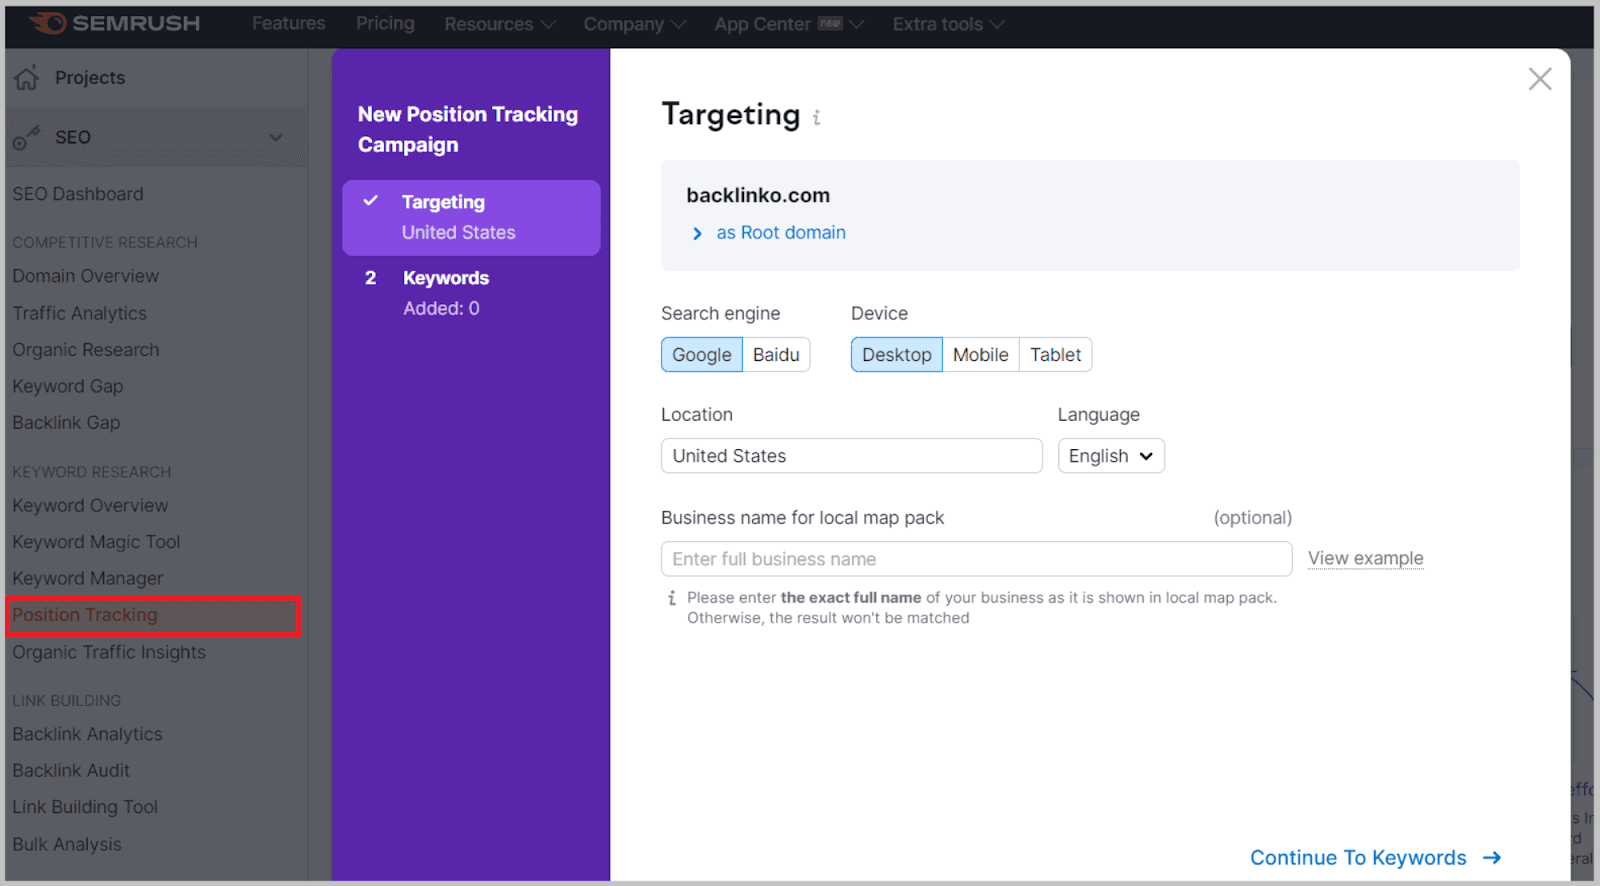Open Keyword Gap
1600x886 pixels.
[x=68, y=386]
